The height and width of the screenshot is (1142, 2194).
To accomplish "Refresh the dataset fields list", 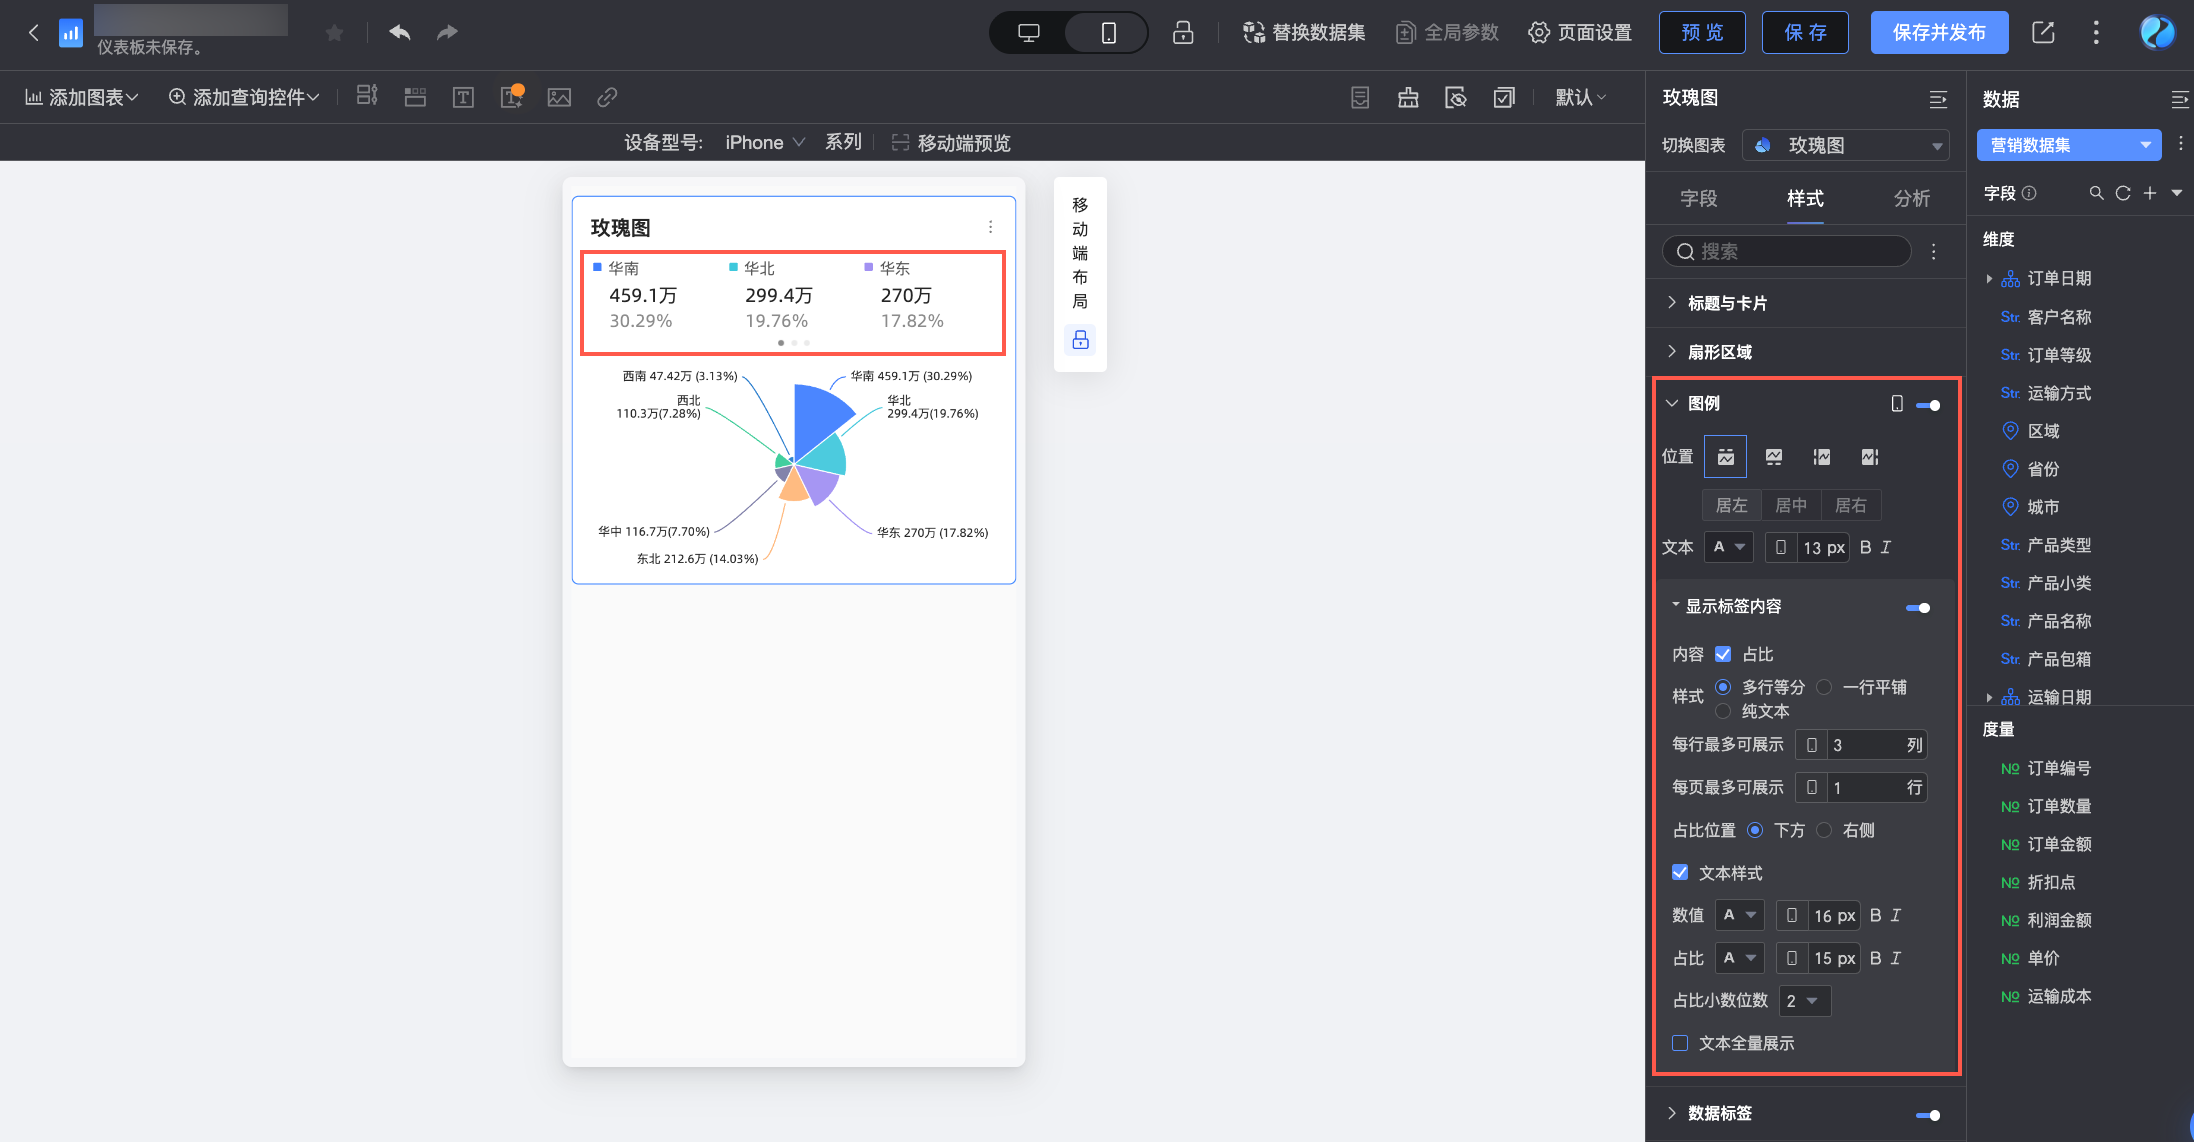I will pos(2123,193).
